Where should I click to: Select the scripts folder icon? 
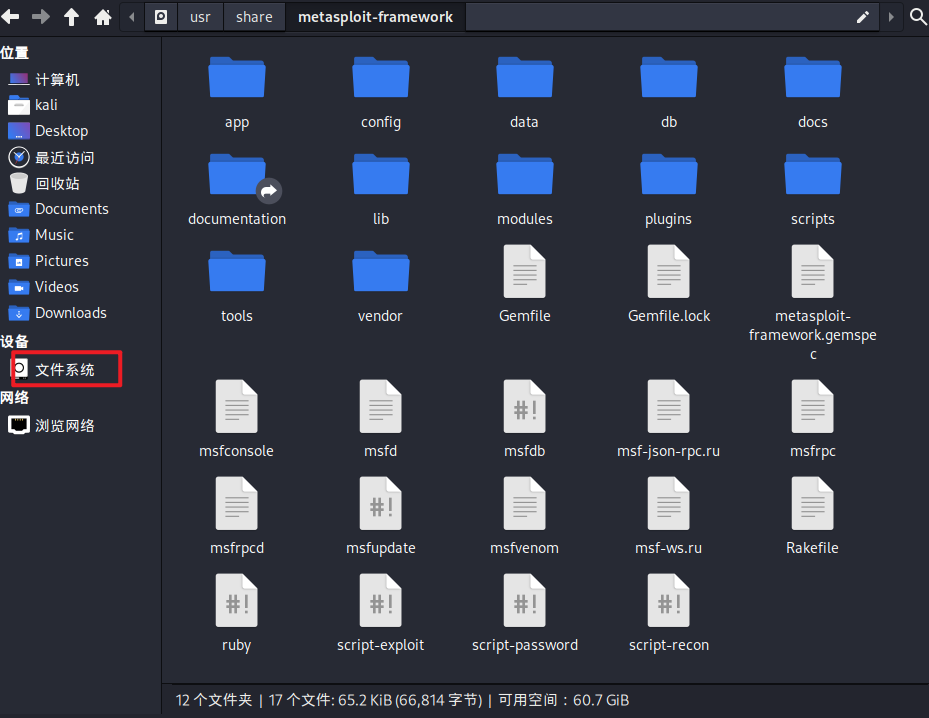coord(813,174)
